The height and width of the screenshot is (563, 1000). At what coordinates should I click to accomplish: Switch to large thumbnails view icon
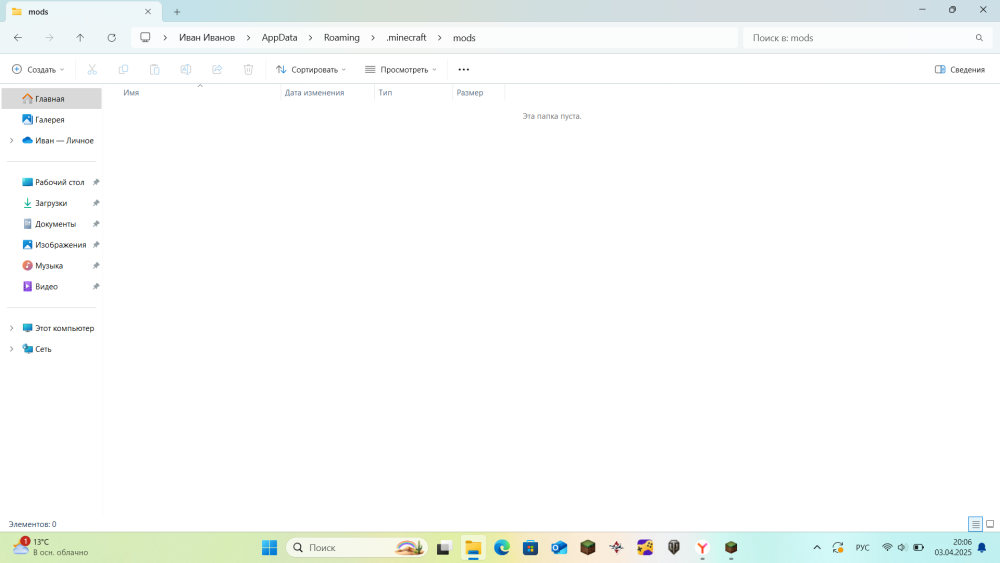click(990, 524)
